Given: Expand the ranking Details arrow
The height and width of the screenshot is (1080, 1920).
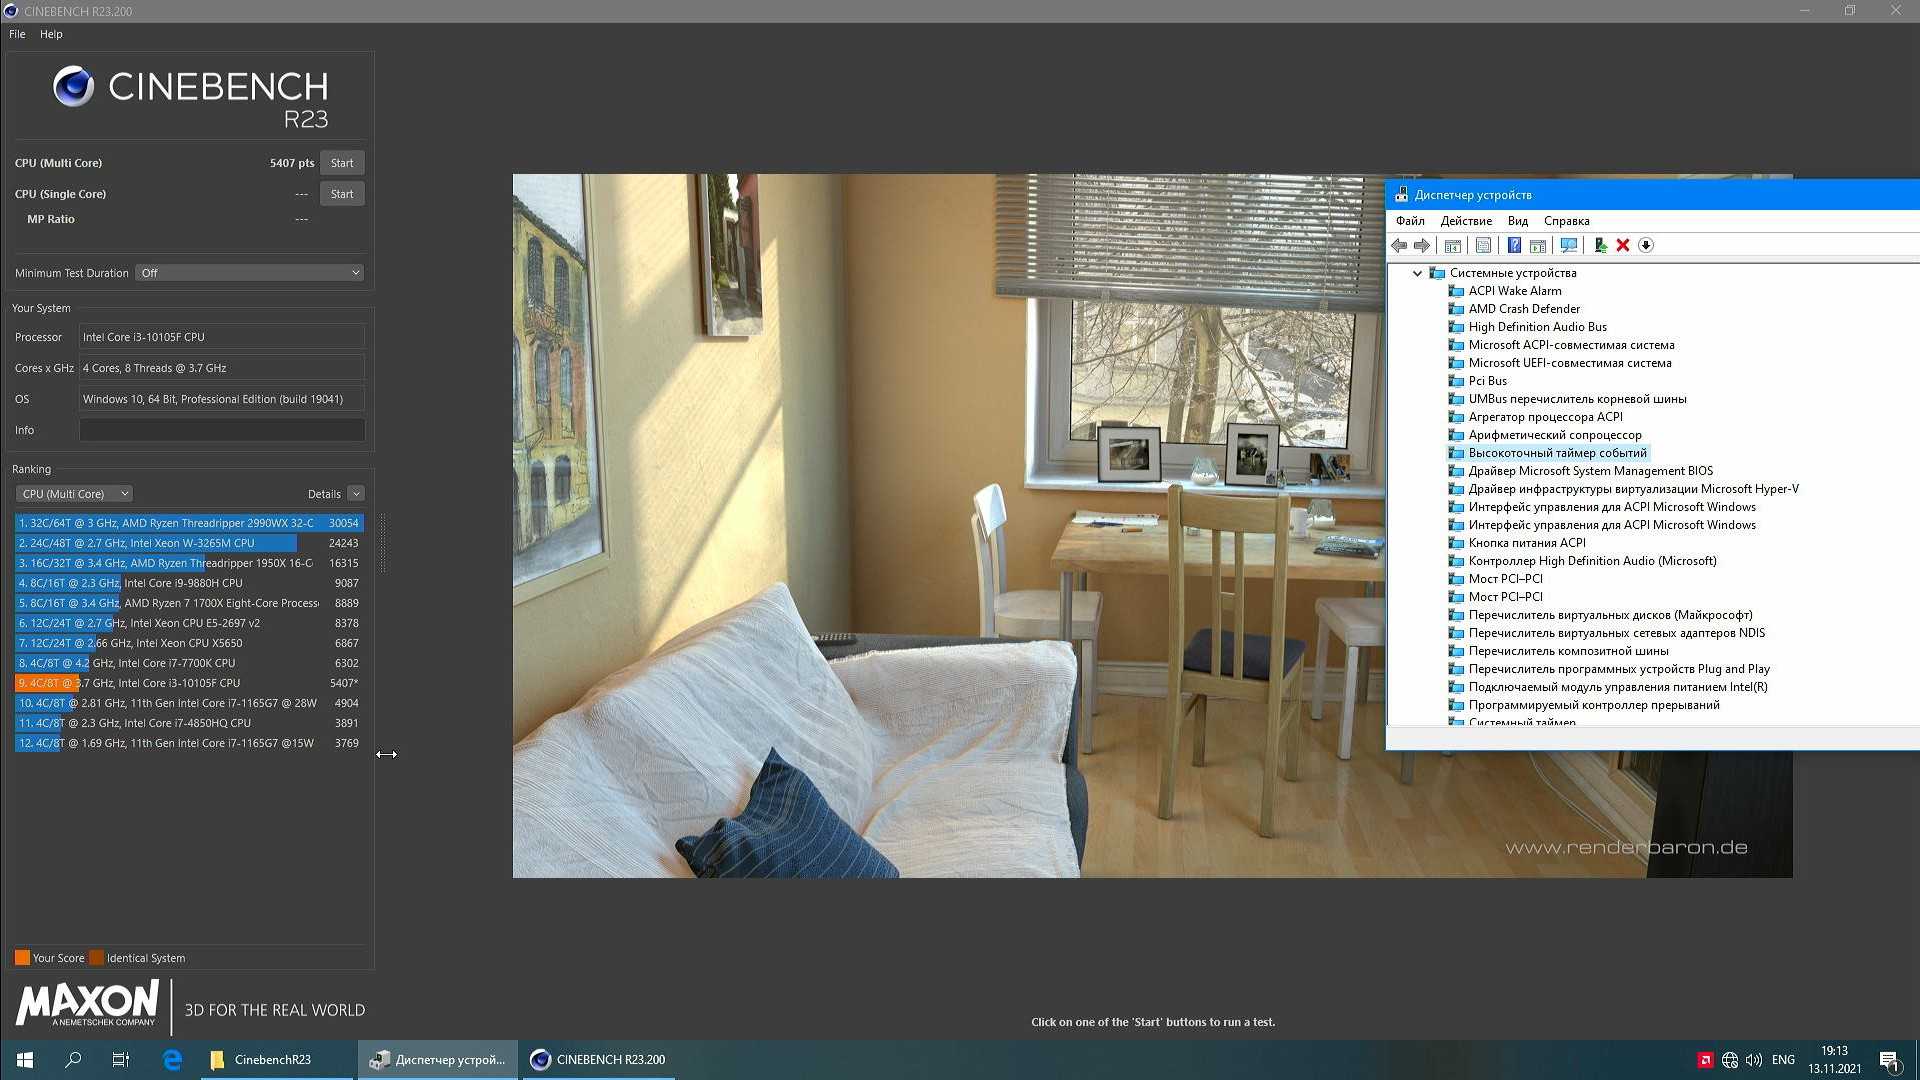Looking at the screenshot, I should tap(356, 494).
